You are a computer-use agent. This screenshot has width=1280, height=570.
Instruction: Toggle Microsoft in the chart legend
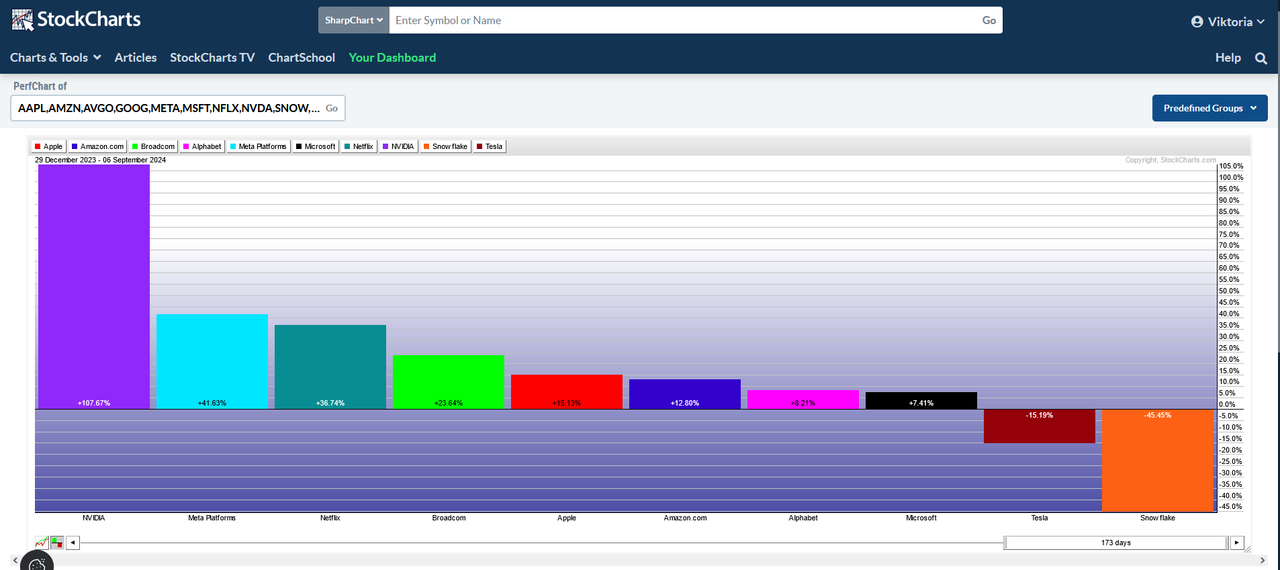[x=315, y=146]
